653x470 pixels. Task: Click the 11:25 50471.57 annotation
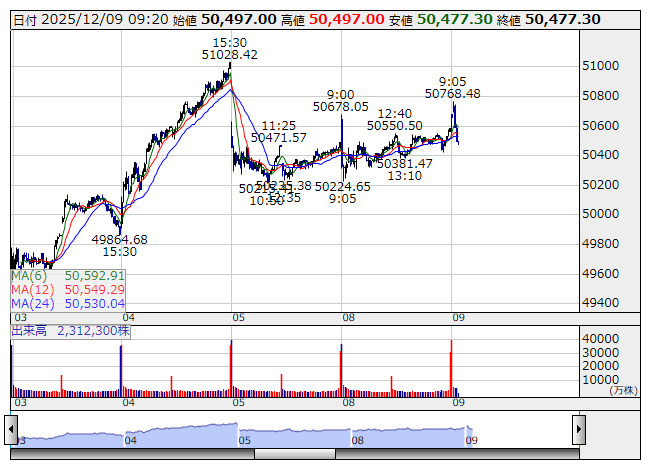point(279,132)
